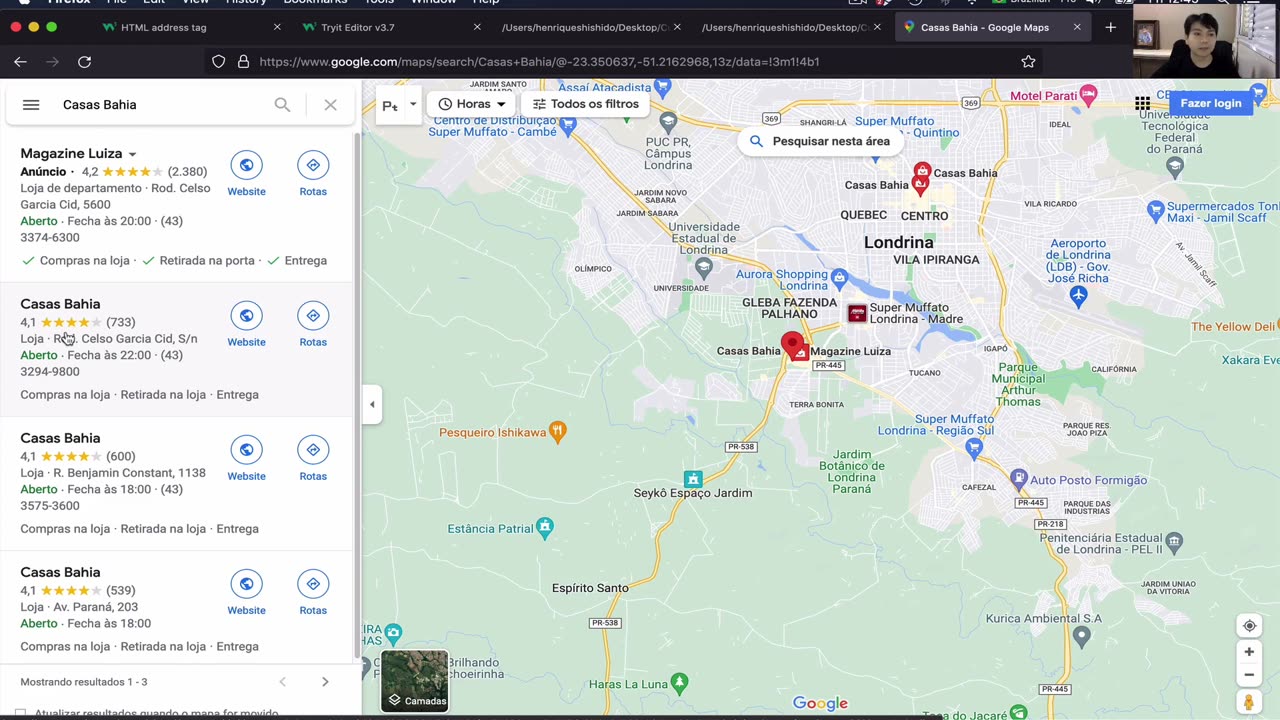Click the Casas Bahia search field
This screenshot has width=1280, height=720.
click(160, 104)
